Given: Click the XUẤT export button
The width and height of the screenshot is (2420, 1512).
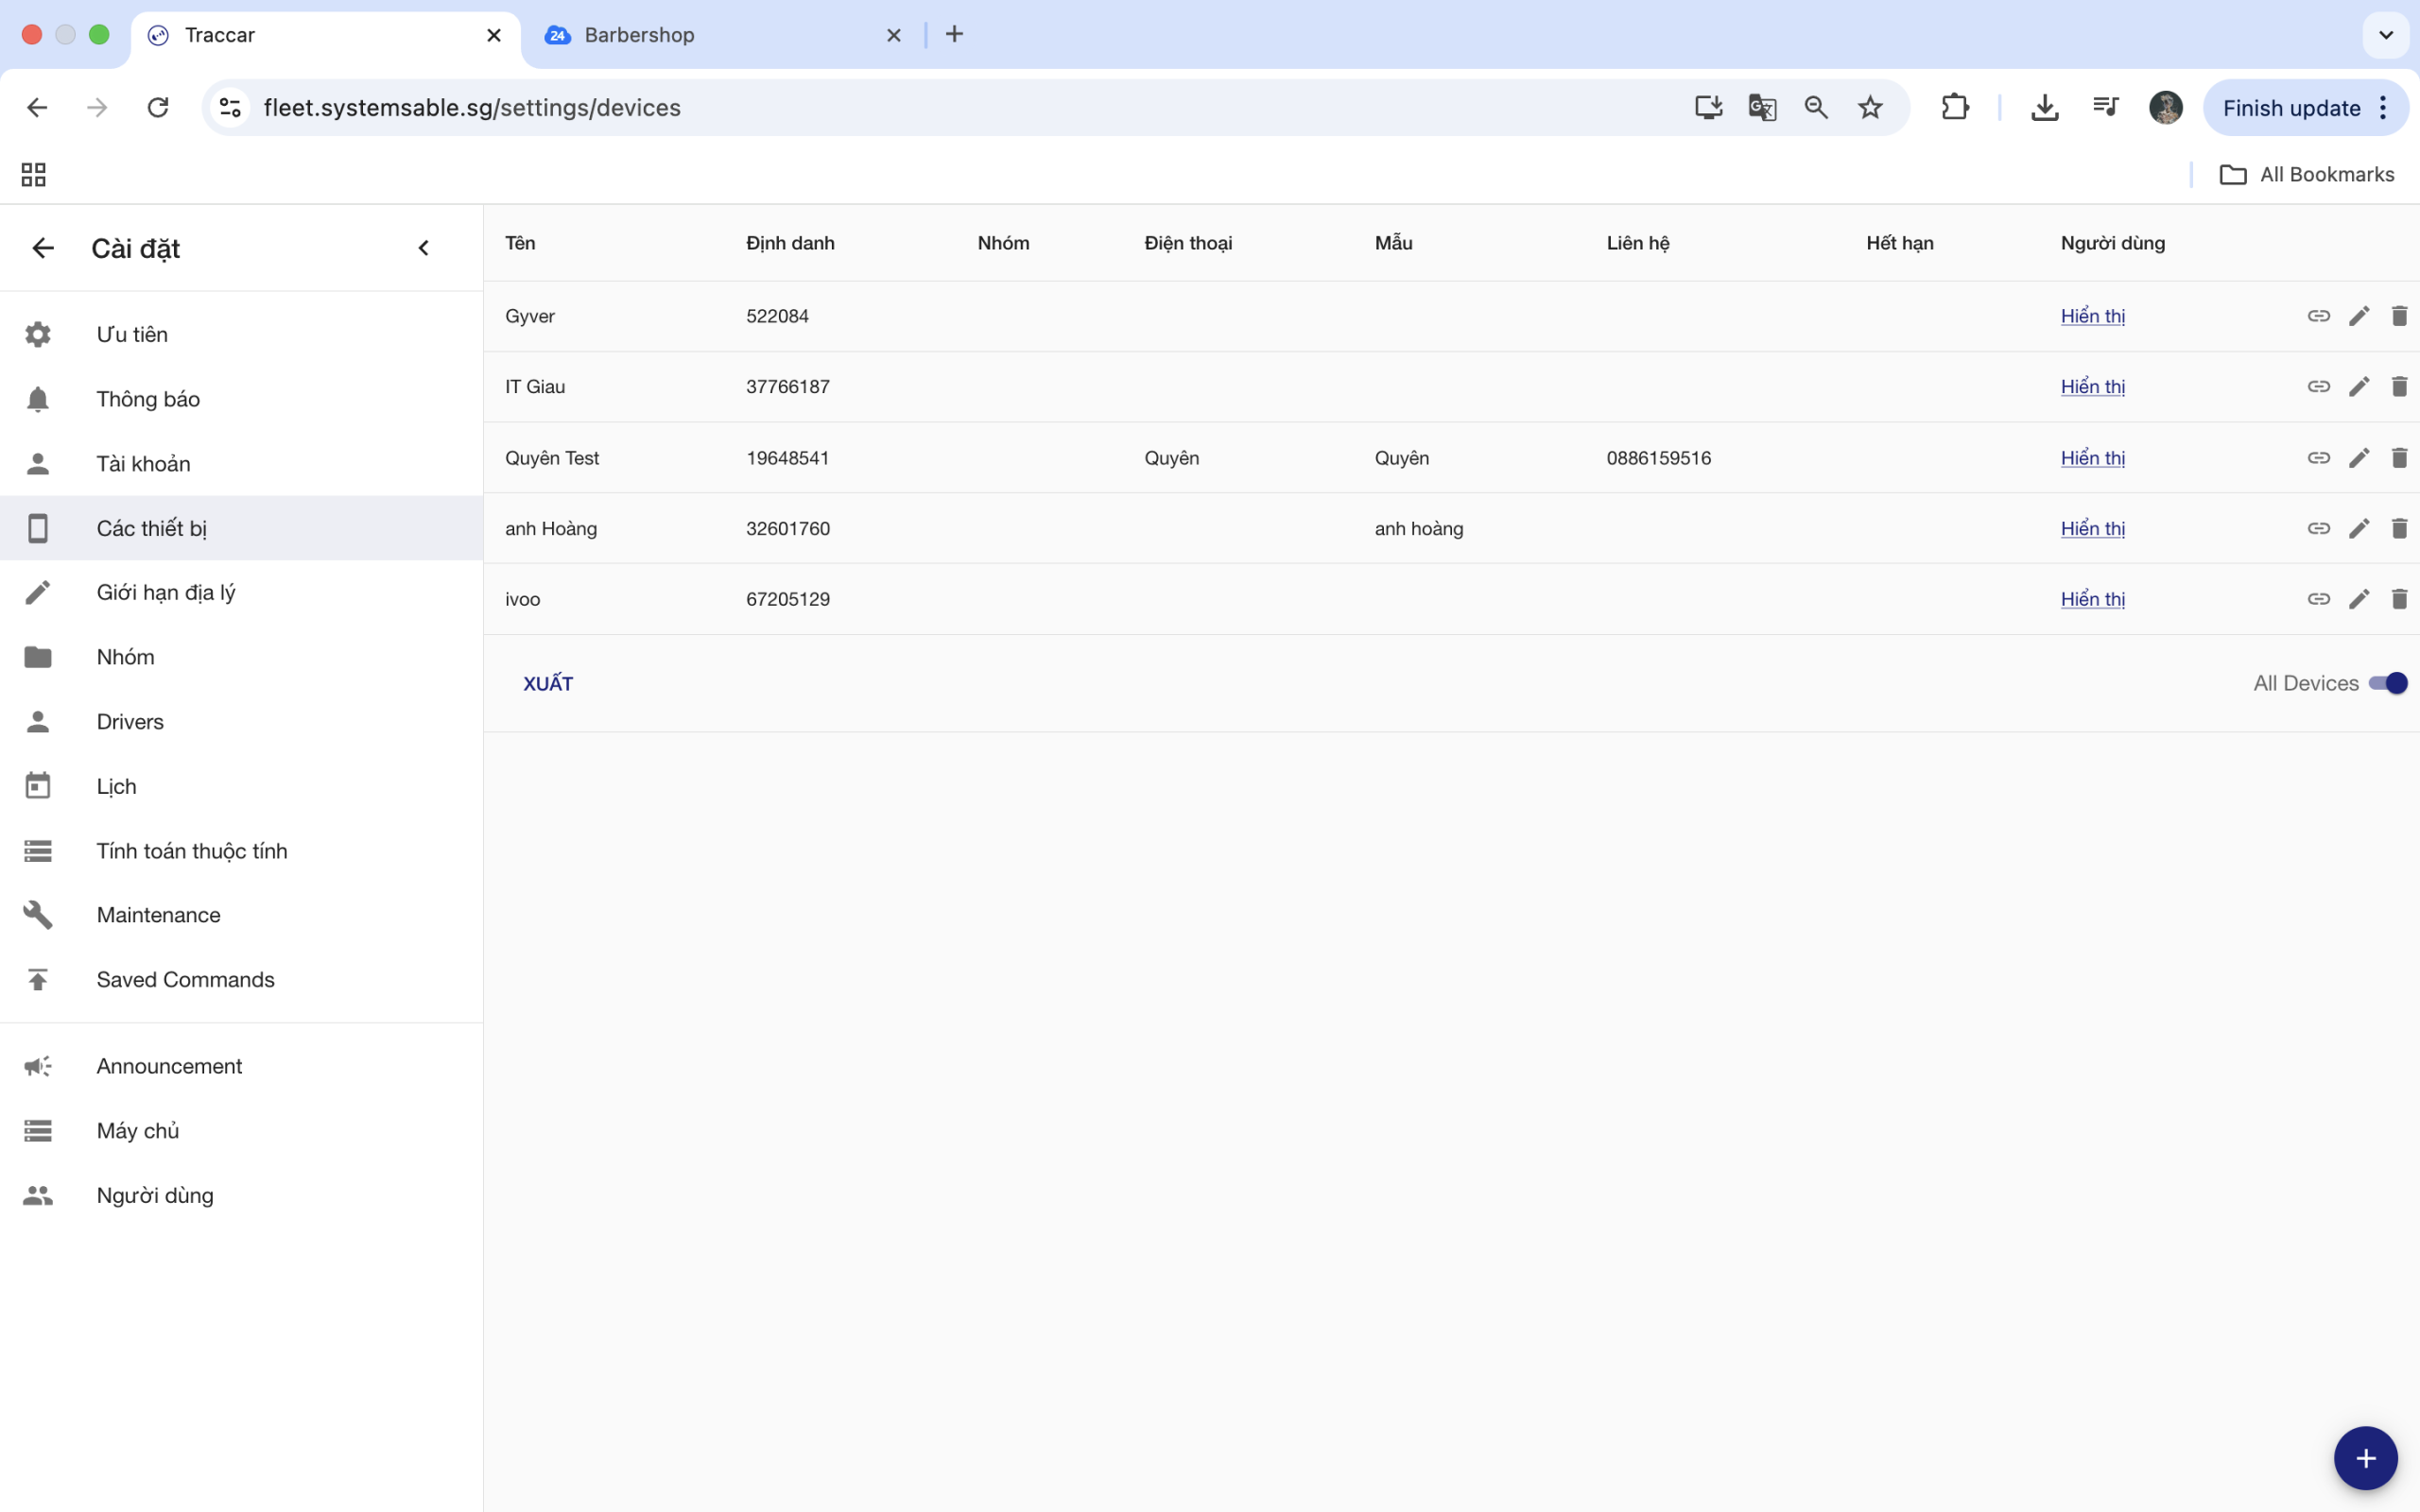Looking at the screenshot, I should pyautogui.click(x=548, y=683).
